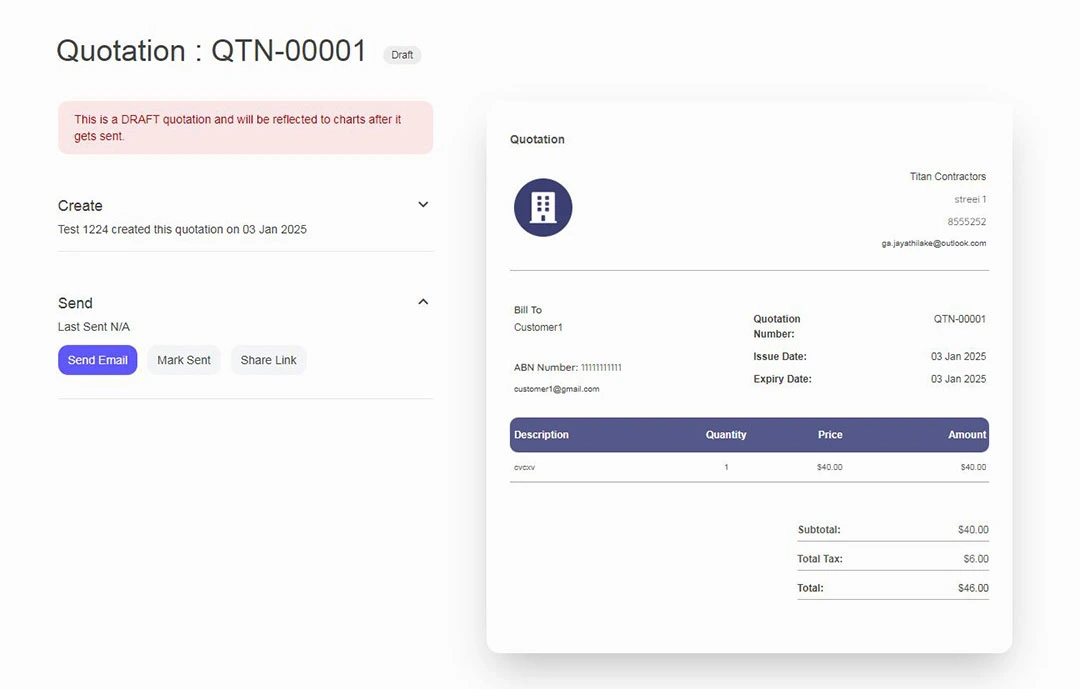Select the cvcxv line item row
This screenshot has height=689, width=1080.
pyautogui.click(x=748, y=467)
